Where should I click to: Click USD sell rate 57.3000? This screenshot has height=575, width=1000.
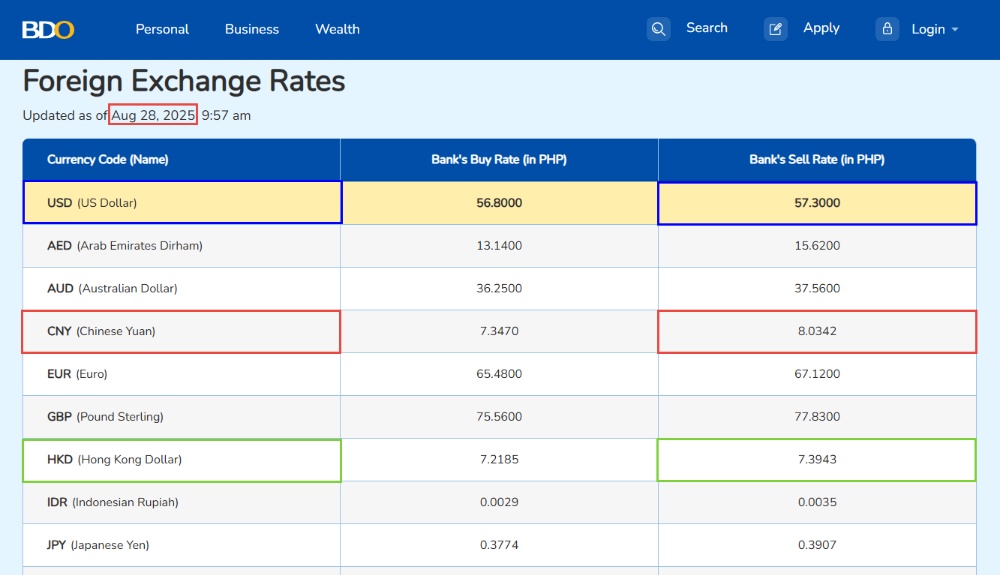click(817, 203)
